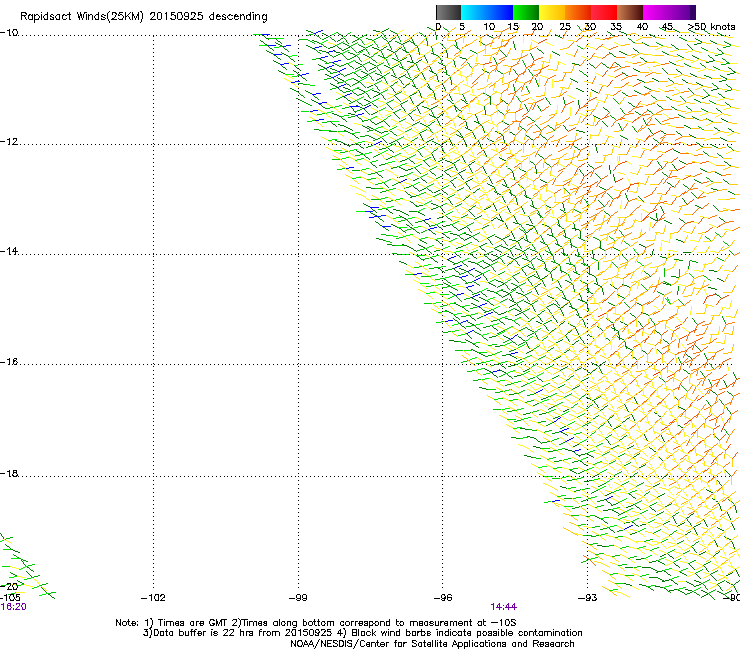
Task: Click the brown 35-40 knots legend swatch
Action: click(630, 12)
